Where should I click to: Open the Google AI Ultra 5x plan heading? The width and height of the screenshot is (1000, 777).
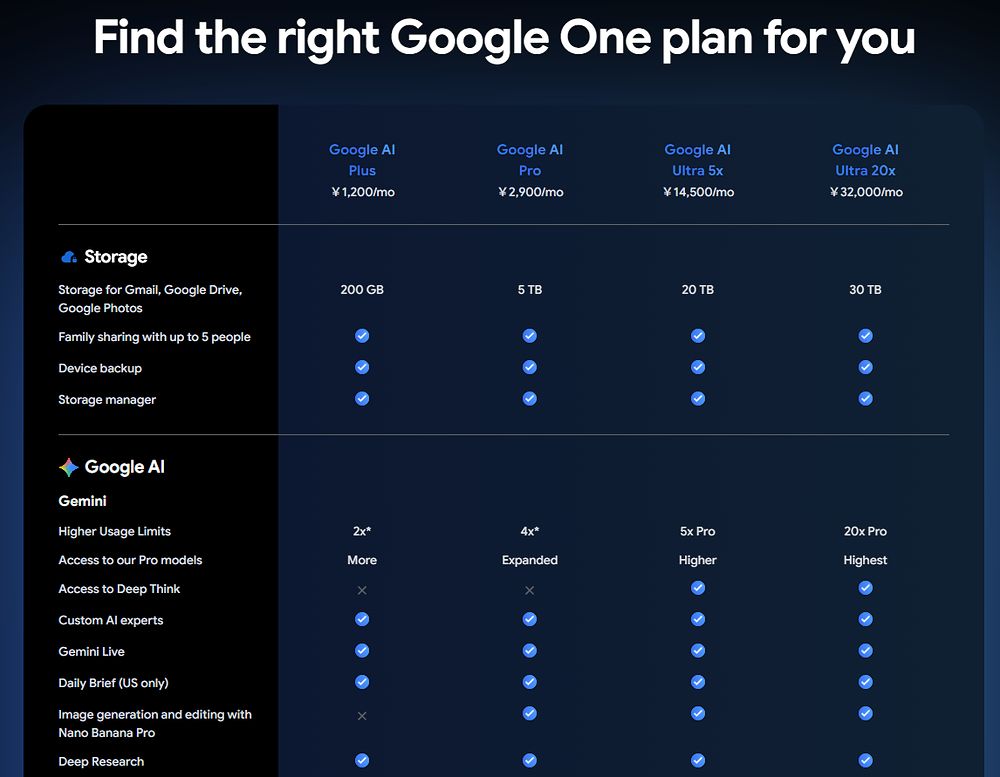(x=698, y=160)
